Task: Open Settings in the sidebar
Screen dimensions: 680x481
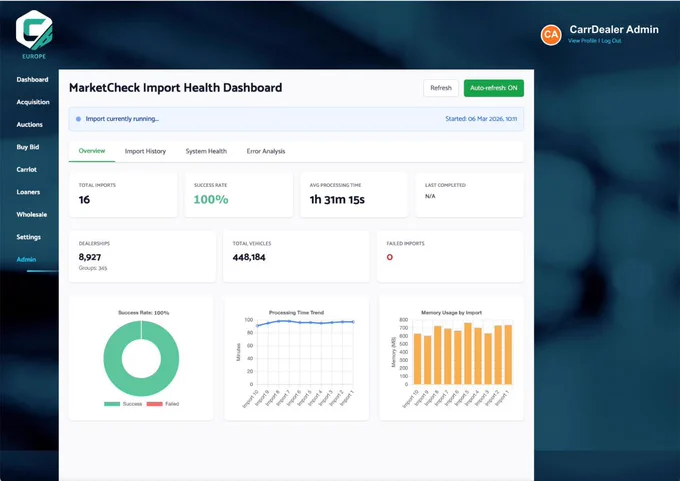Action: pos(29,237)
